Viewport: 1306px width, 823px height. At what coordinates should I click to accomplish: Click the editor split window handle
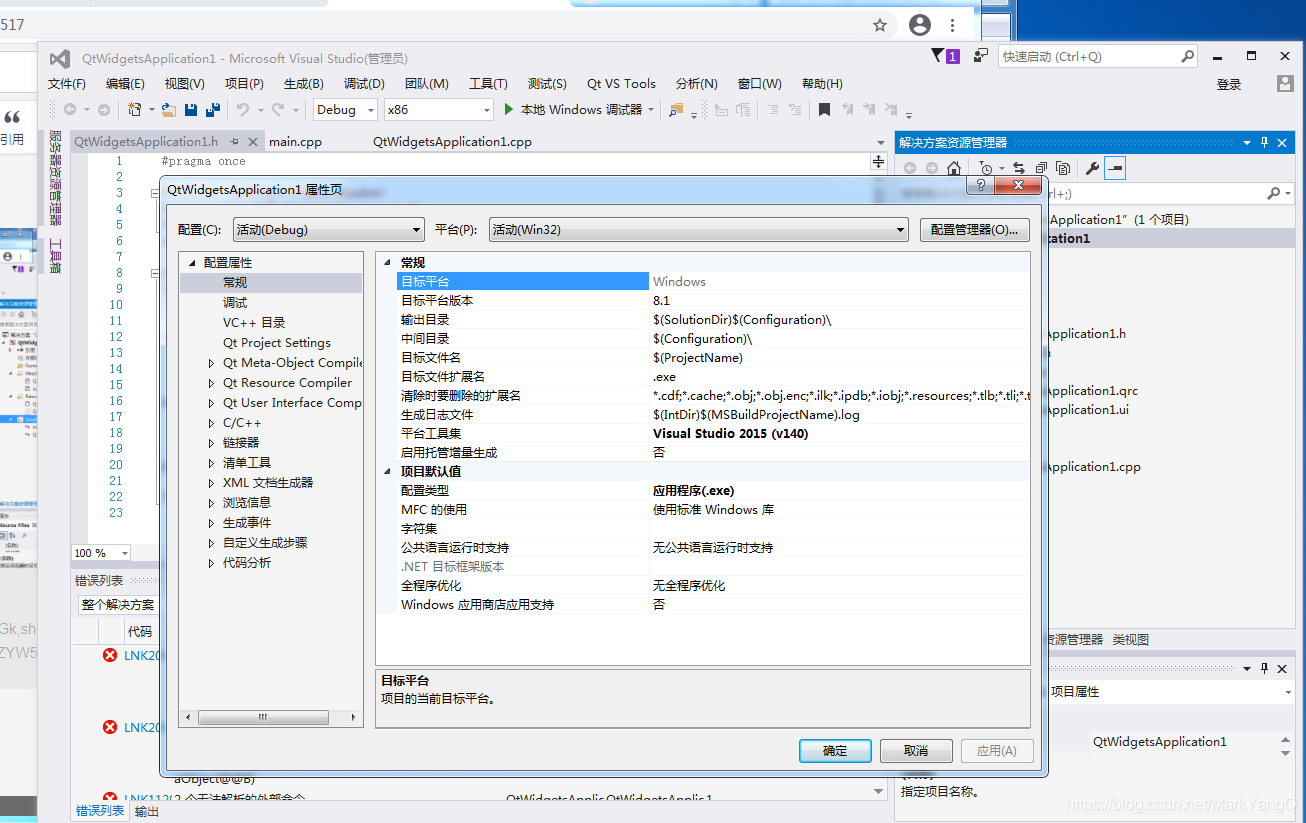click(878, 161)
